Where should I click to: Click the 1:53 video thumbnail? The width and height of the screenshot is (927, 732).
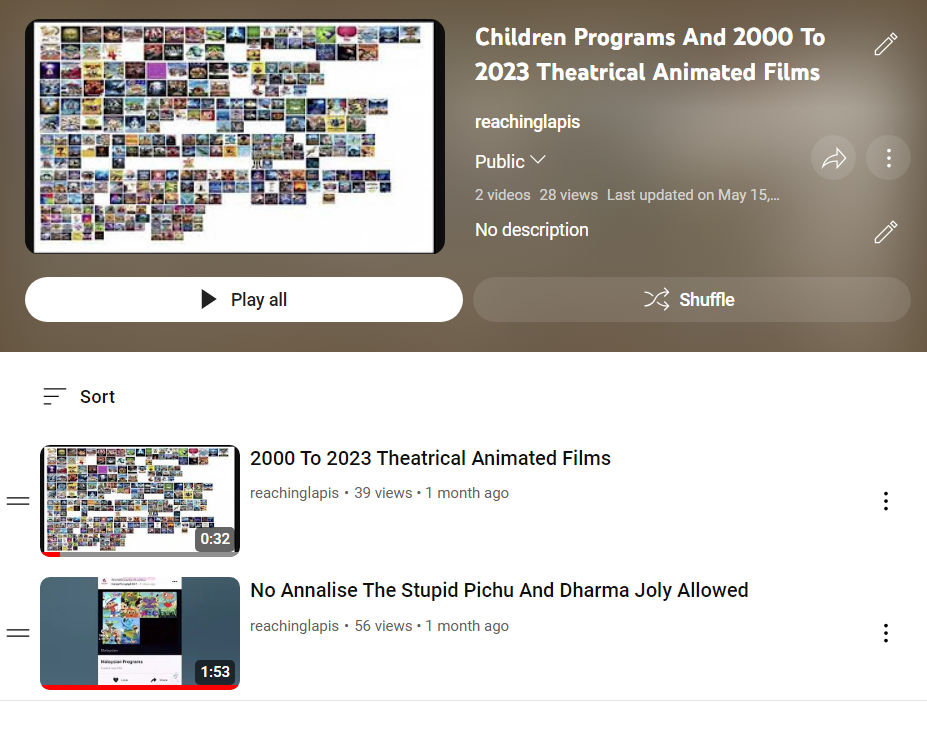[x=140, y=633]
